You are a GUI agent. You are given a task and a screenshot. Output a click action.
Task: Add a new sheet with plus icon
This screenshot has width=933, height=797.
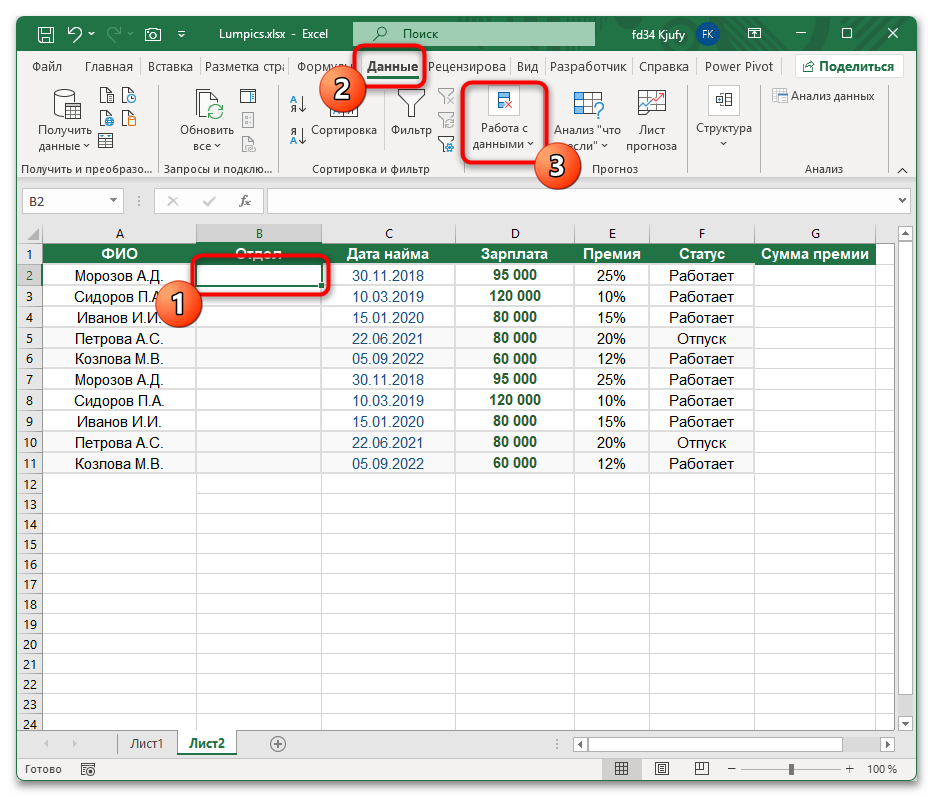point(278,743)
